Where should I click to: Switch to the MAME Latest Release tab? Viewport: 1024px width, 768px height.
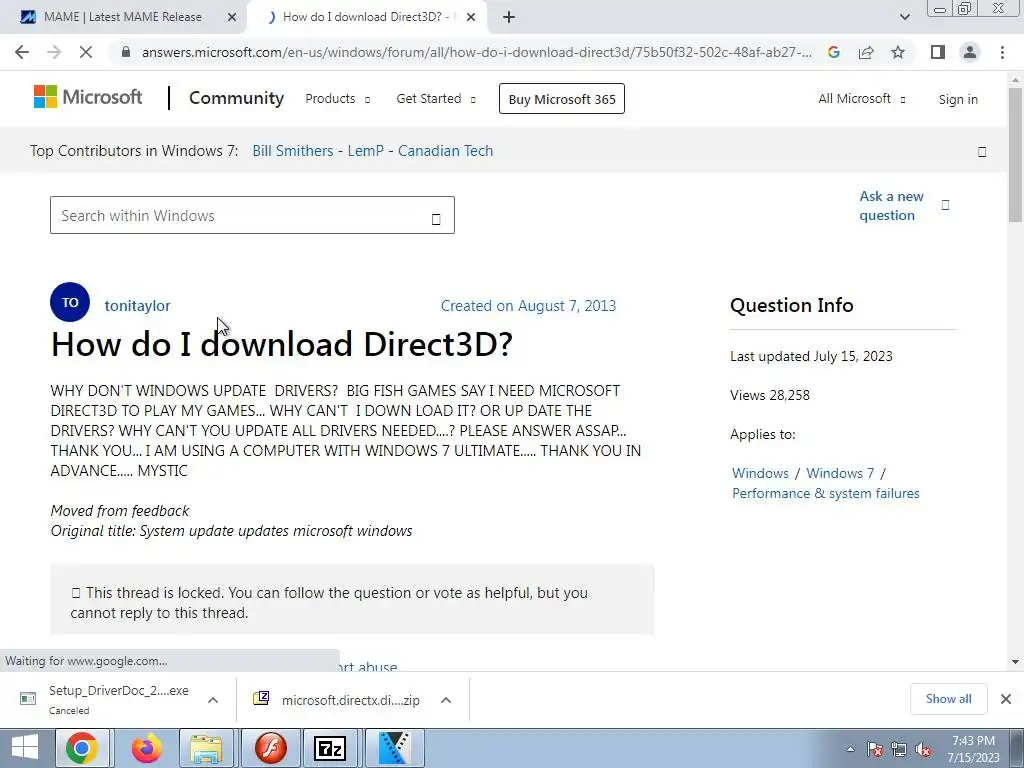[x=123, y=17]
